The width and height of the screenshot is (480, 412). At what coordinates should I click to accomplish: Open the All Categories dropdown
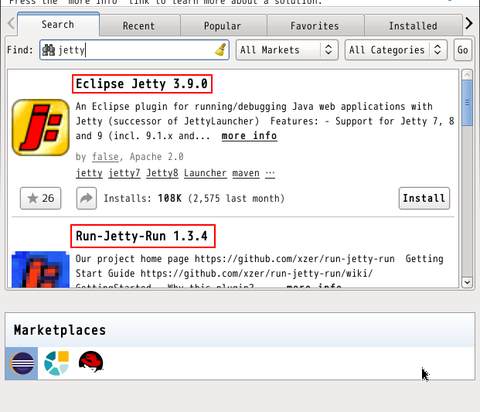pos(396,50)
